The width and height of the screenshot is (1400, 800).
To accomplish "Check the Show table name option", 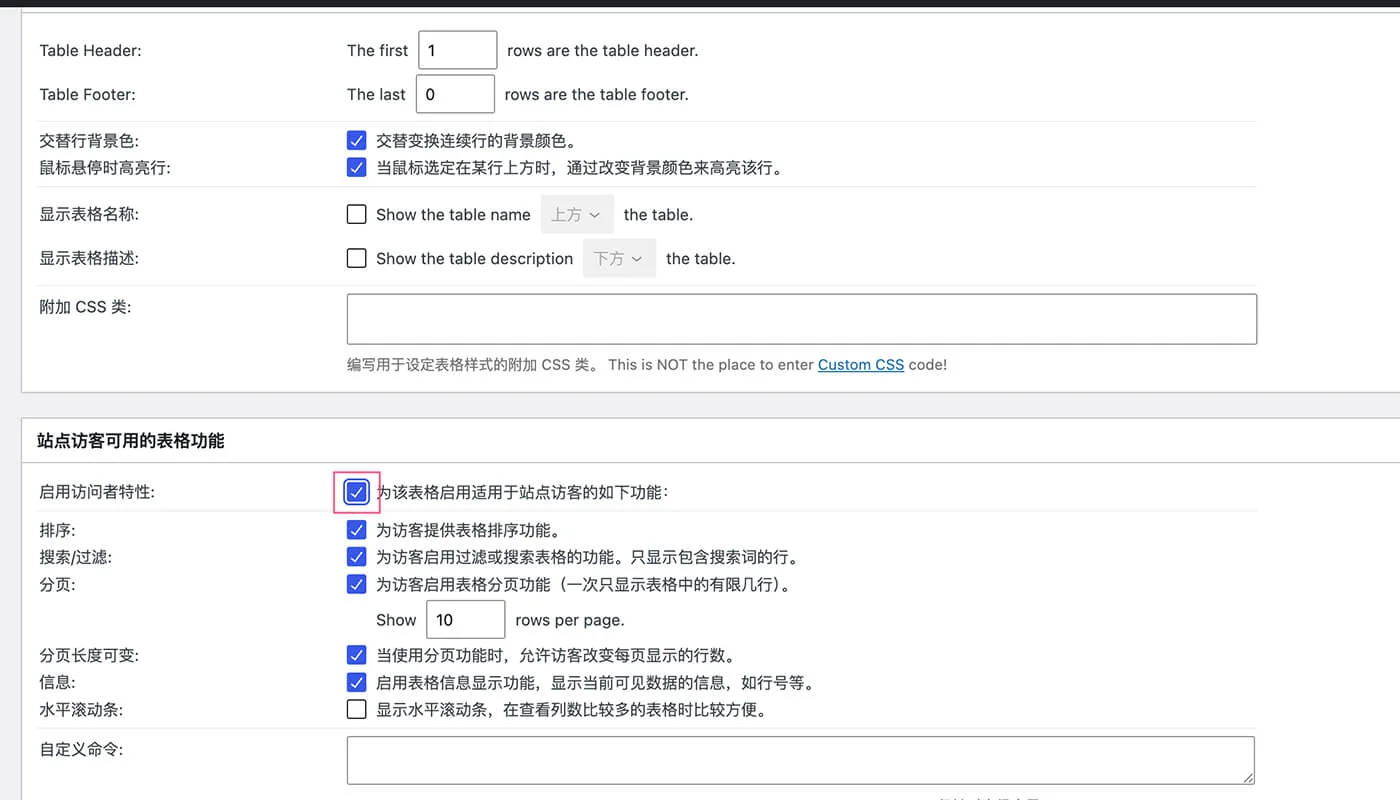I will [x=357, y=214].
